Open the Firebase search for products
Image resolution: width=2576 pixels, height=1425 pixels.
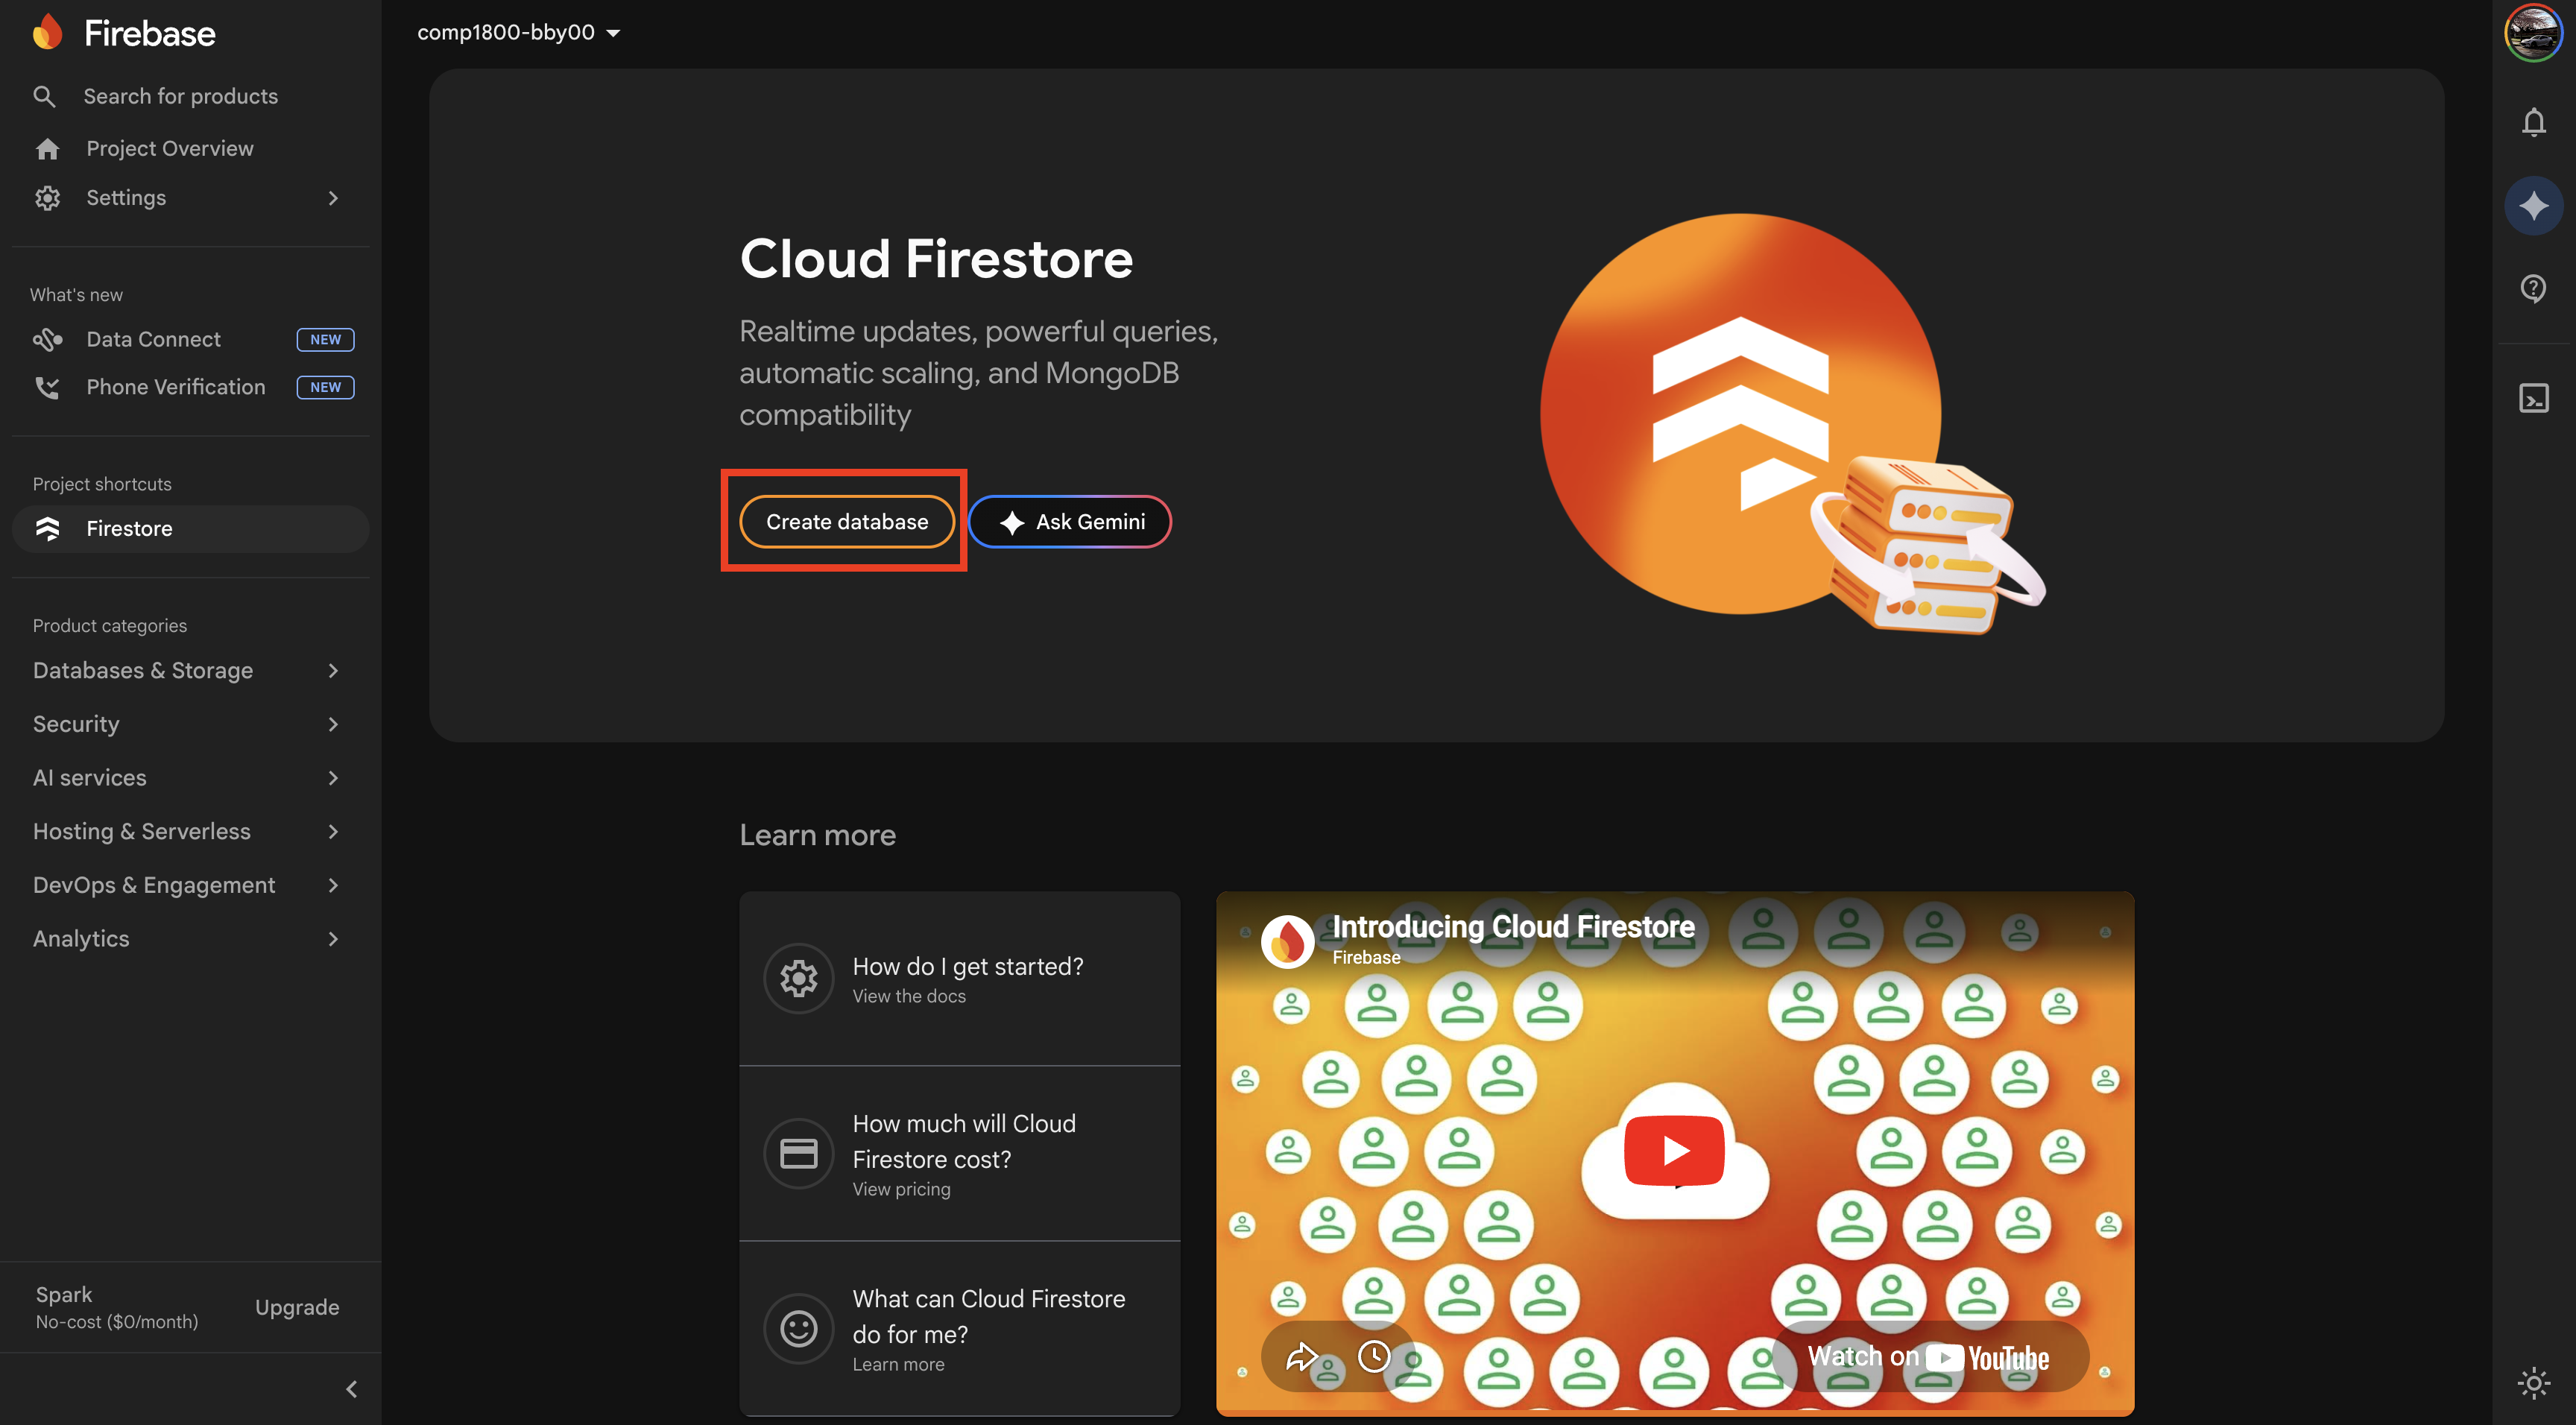click(x=181, y=96)
